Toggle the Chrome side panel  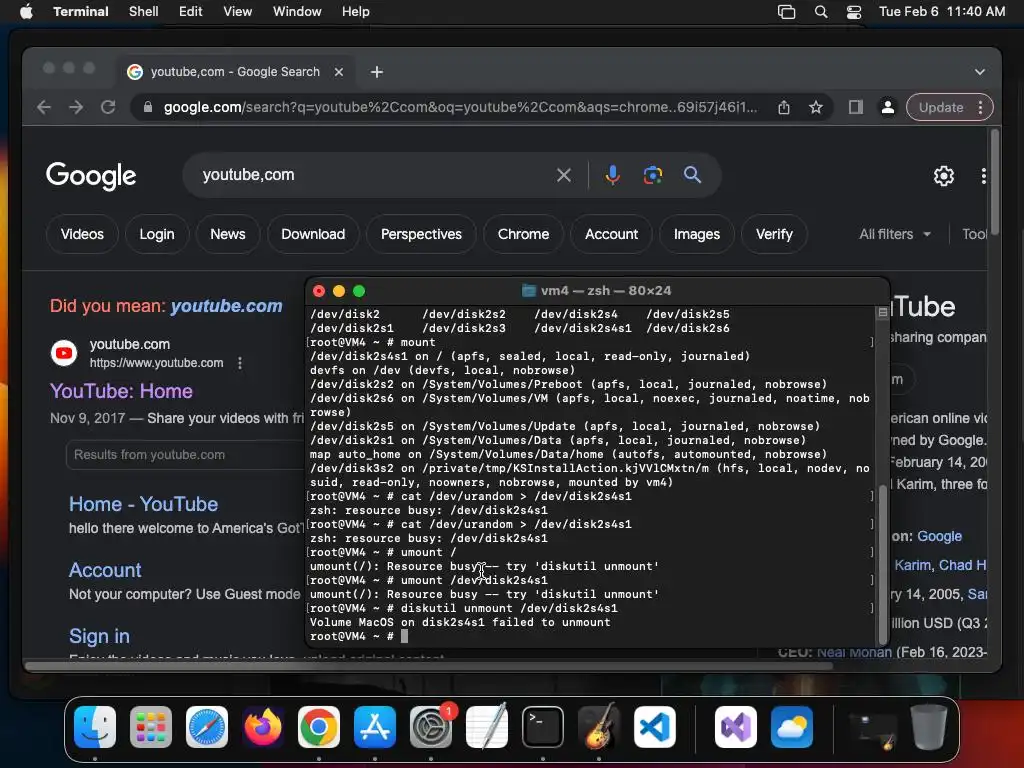[x=856, y=107]
